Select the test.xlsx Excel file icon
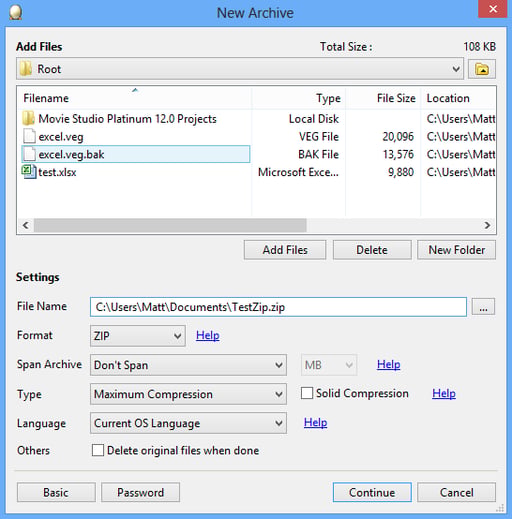 click(29, 172)
